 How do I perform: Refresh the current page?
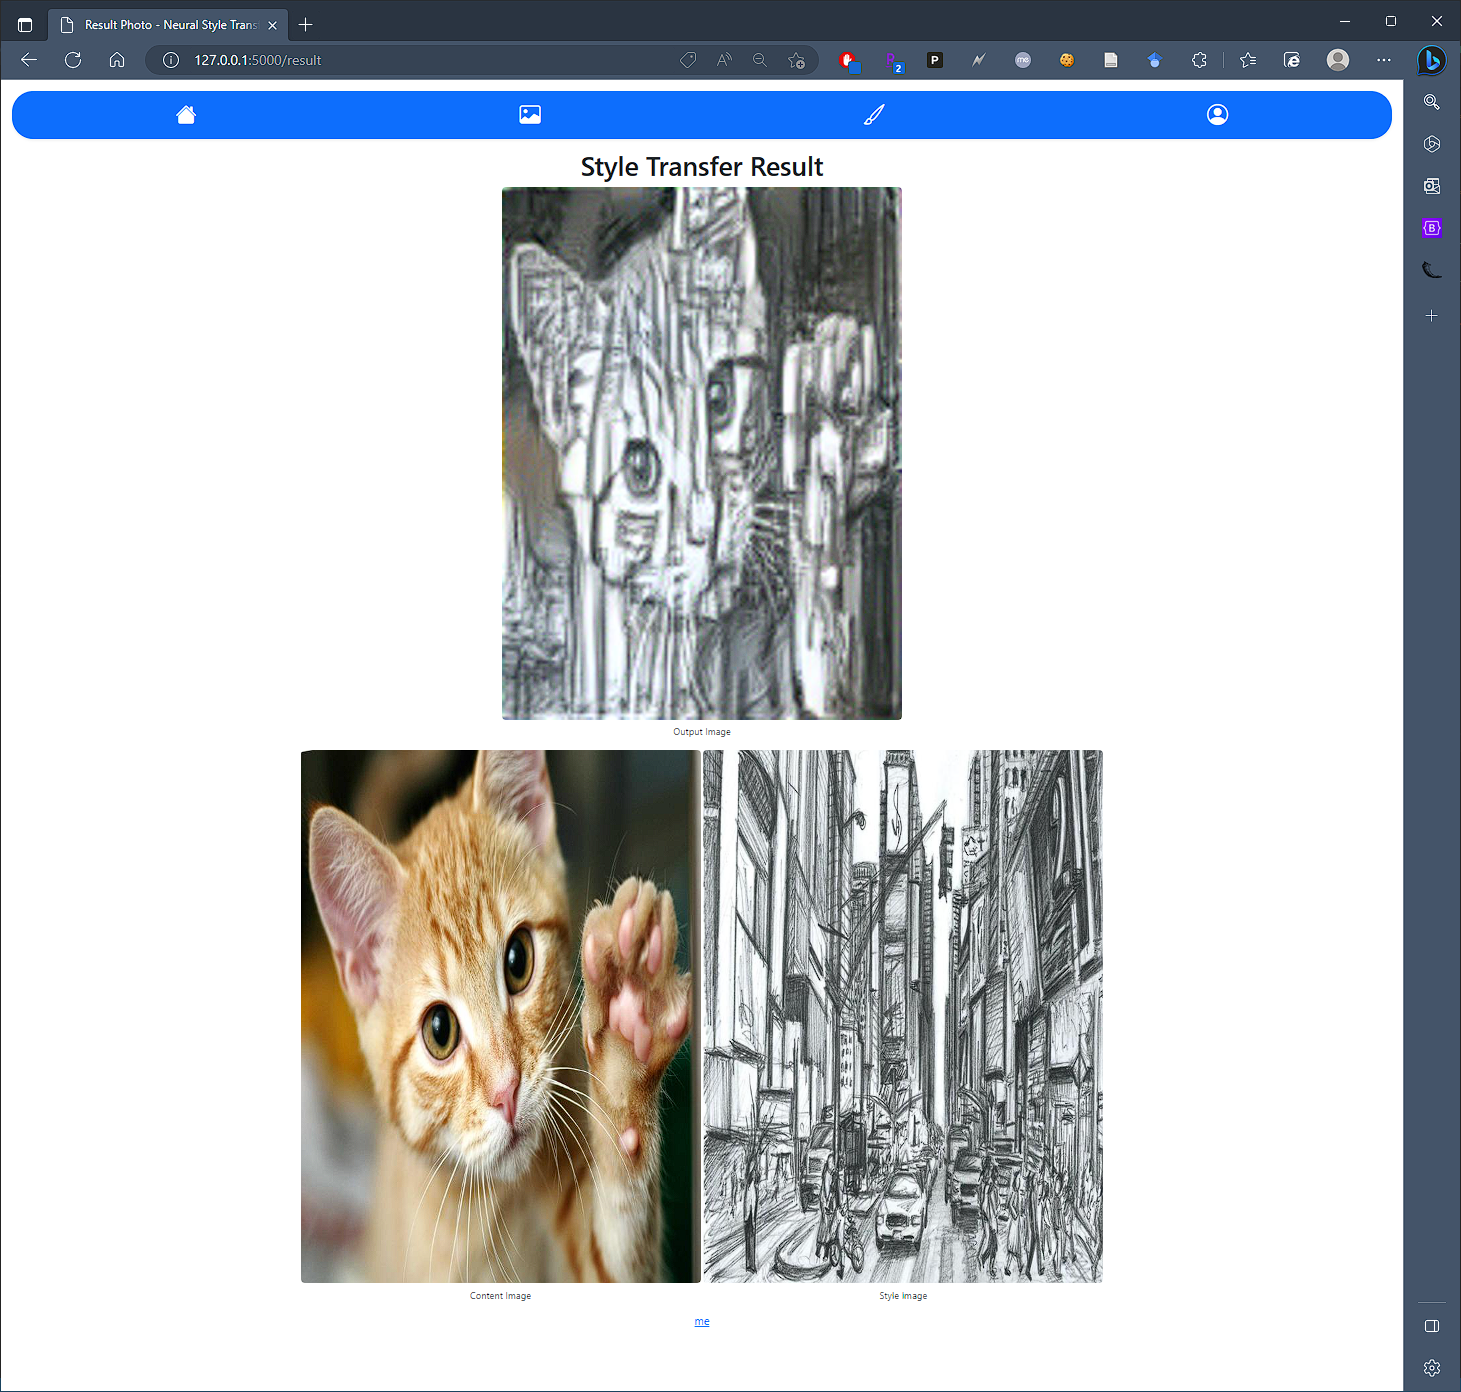(72, 60)
